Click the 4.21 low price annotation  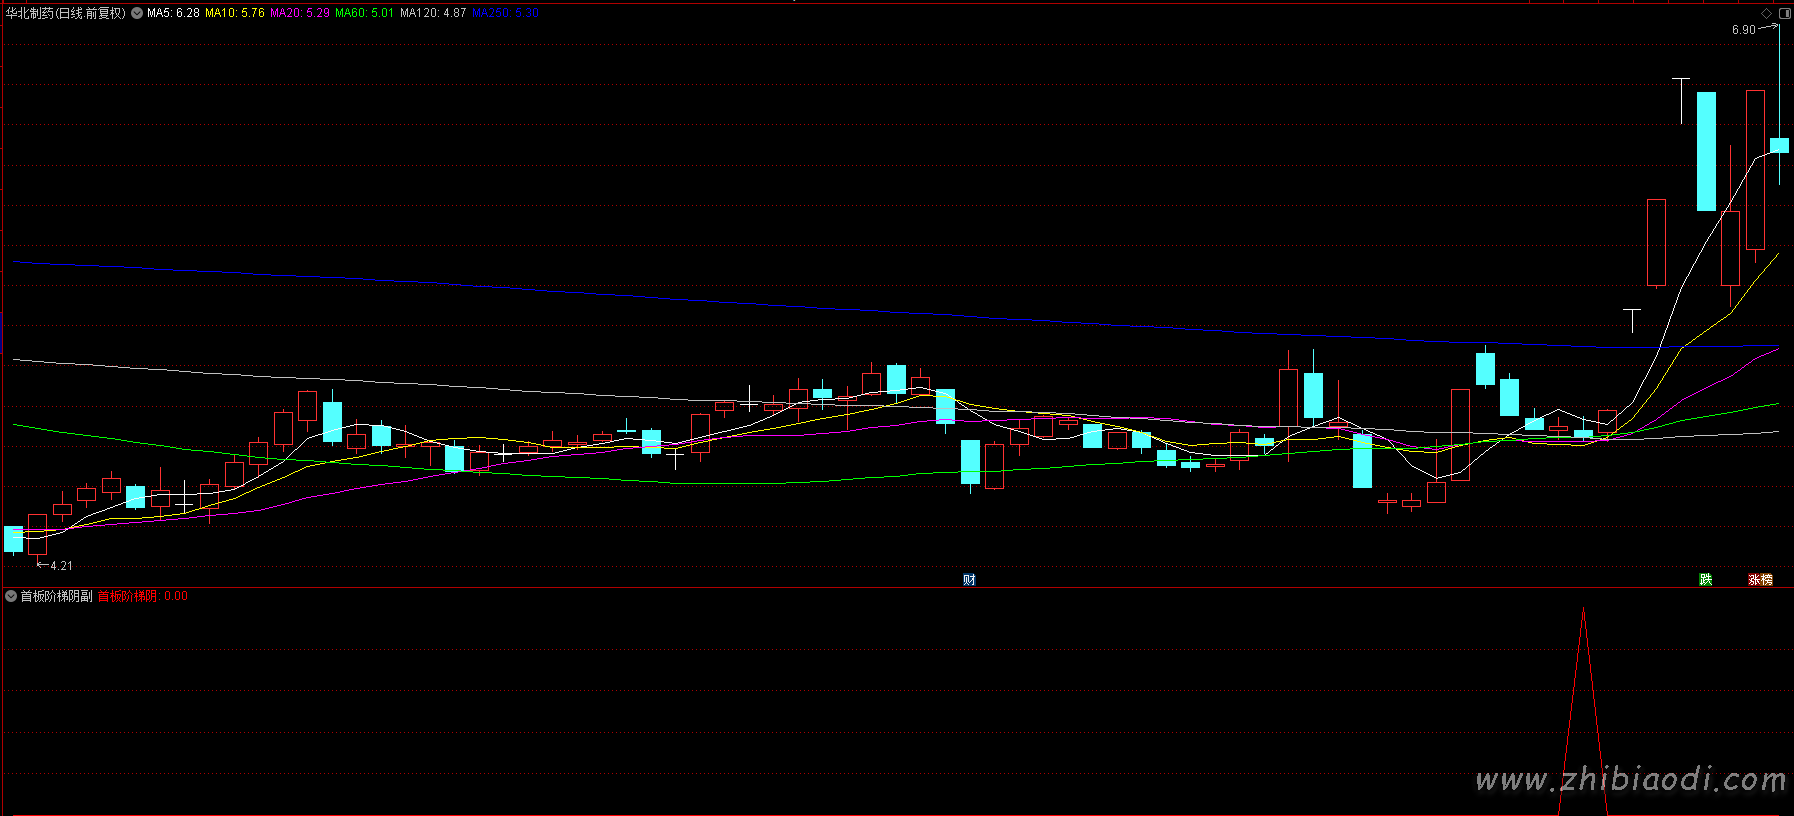point(61,566)
